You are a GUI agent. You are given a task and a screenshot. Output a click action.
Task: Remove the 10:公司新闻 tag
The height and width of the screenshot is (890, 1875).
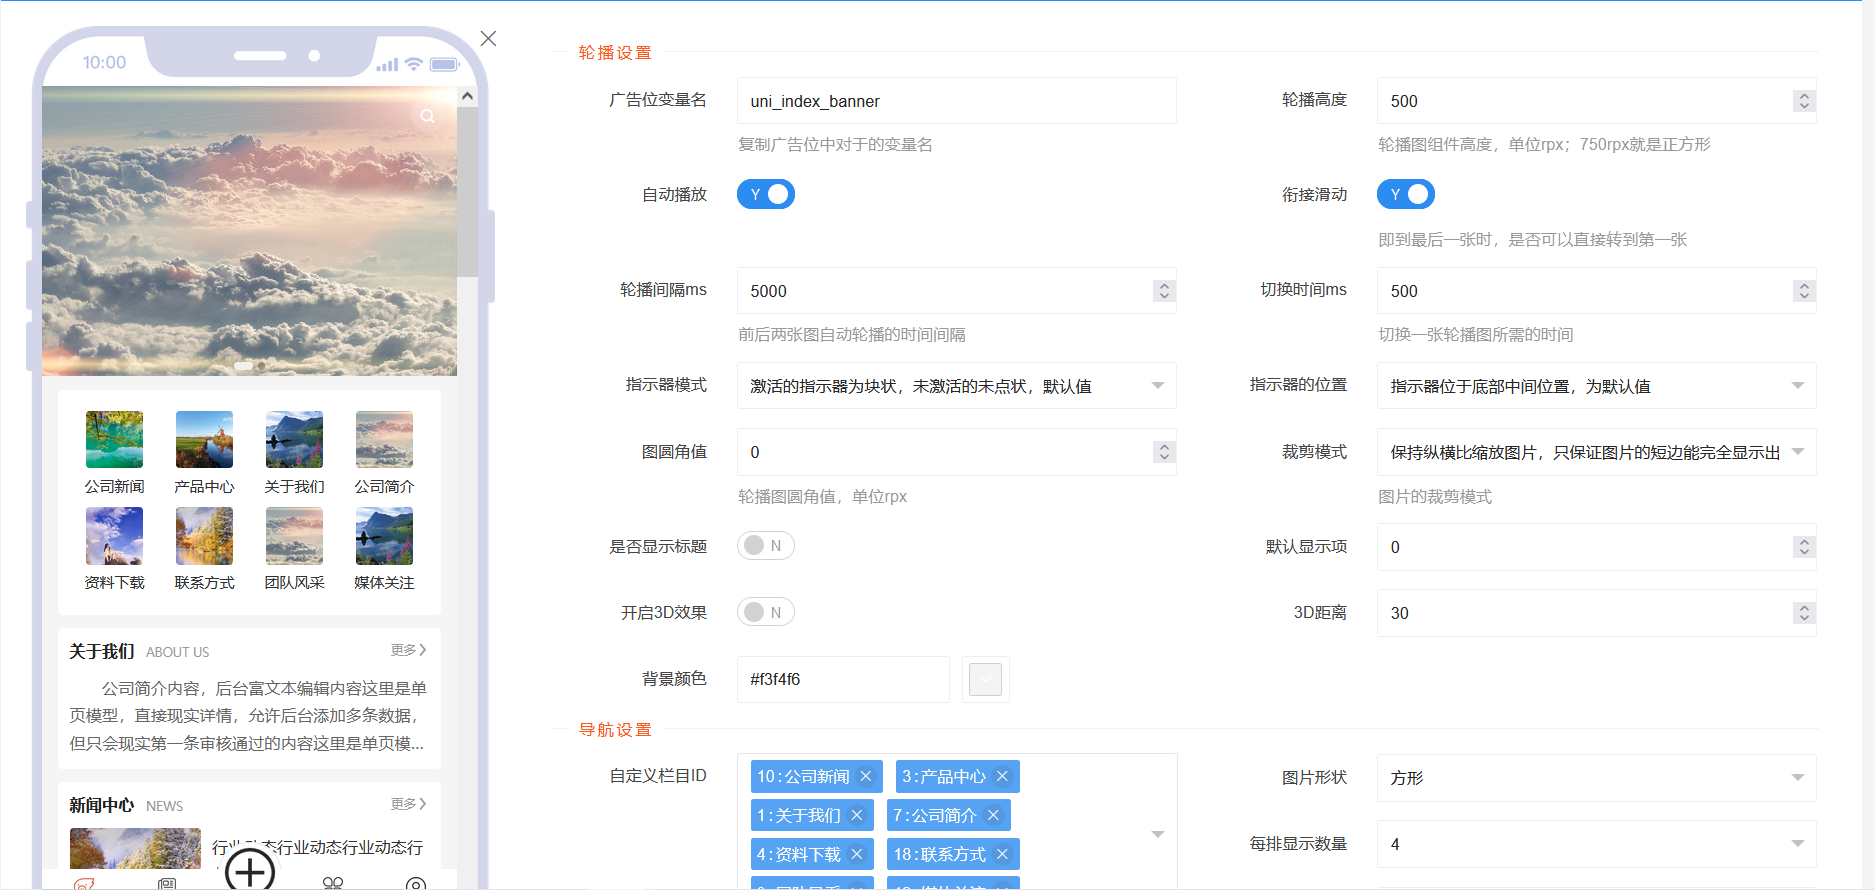coord(866,777)
